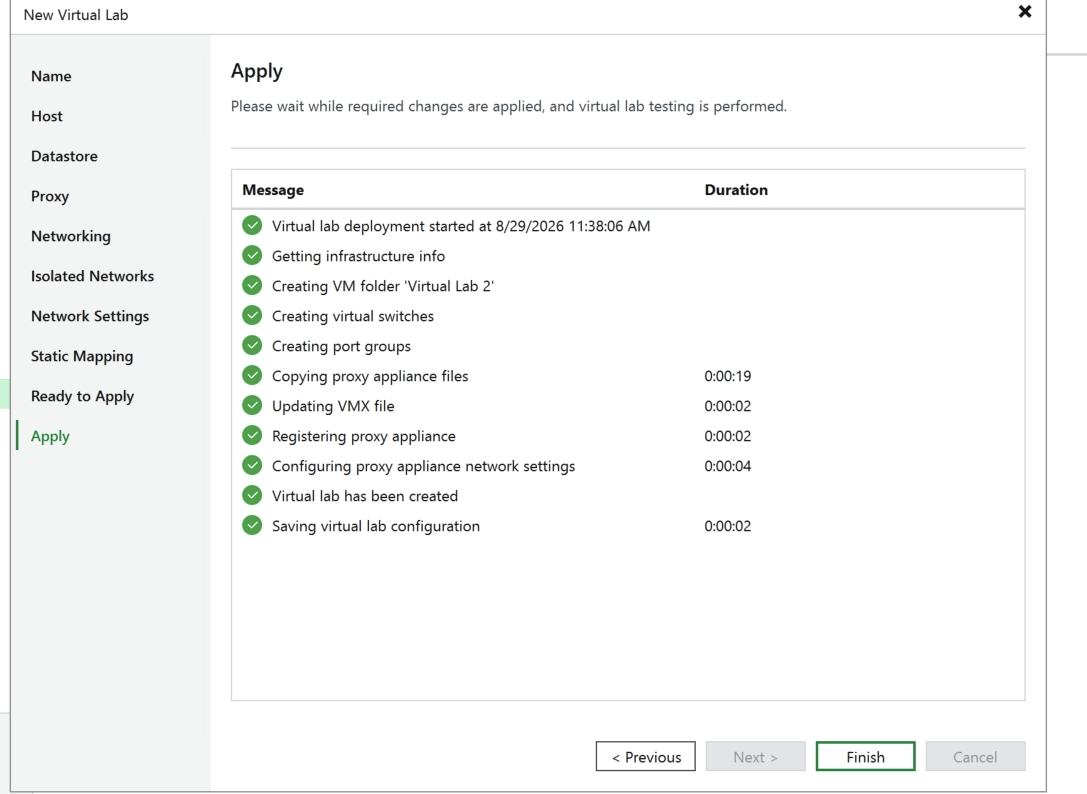Select "Creating VM folder 'Virtual Lab 2'" text
Viewport: 1087px width, 794px height.
(383, 286)
